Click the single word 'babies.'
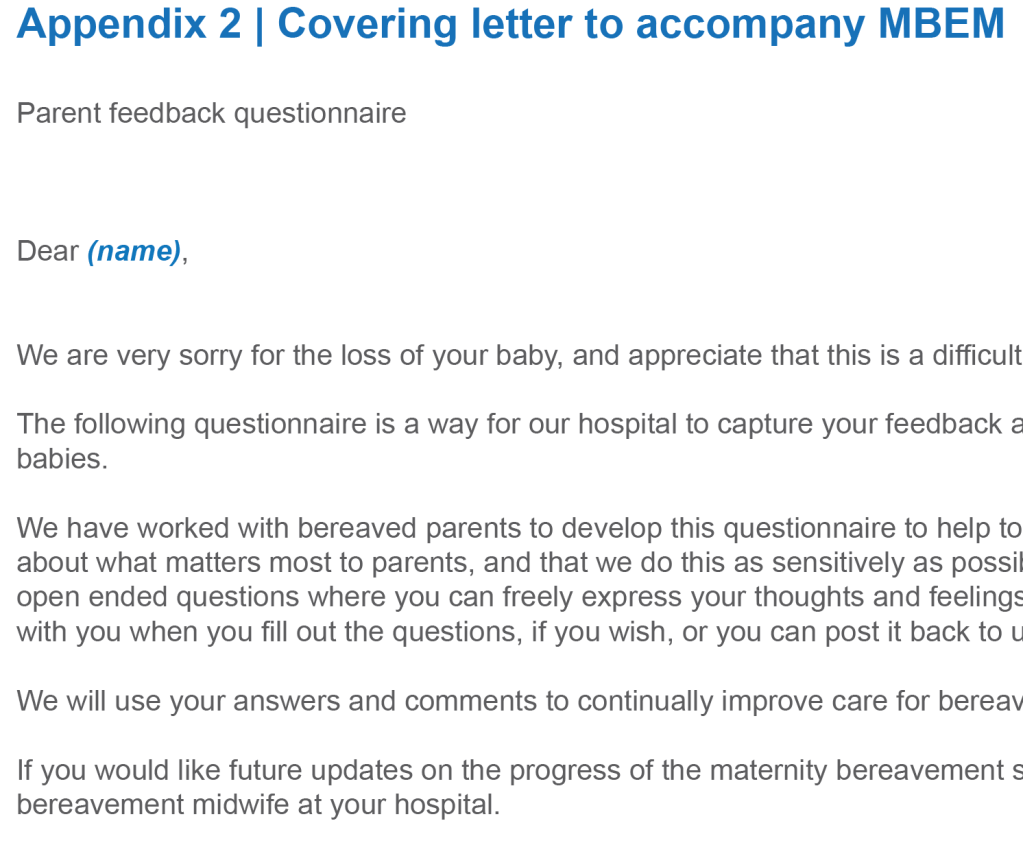 point(62,459)
